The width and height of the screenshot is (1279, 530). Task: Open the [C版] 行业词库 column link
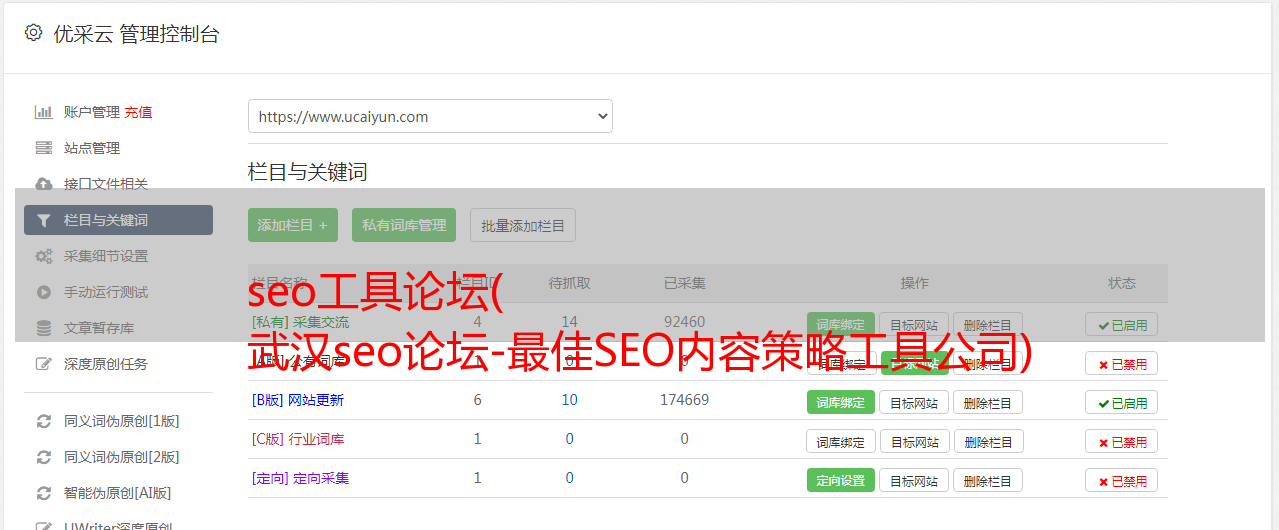tap(298, 439)
